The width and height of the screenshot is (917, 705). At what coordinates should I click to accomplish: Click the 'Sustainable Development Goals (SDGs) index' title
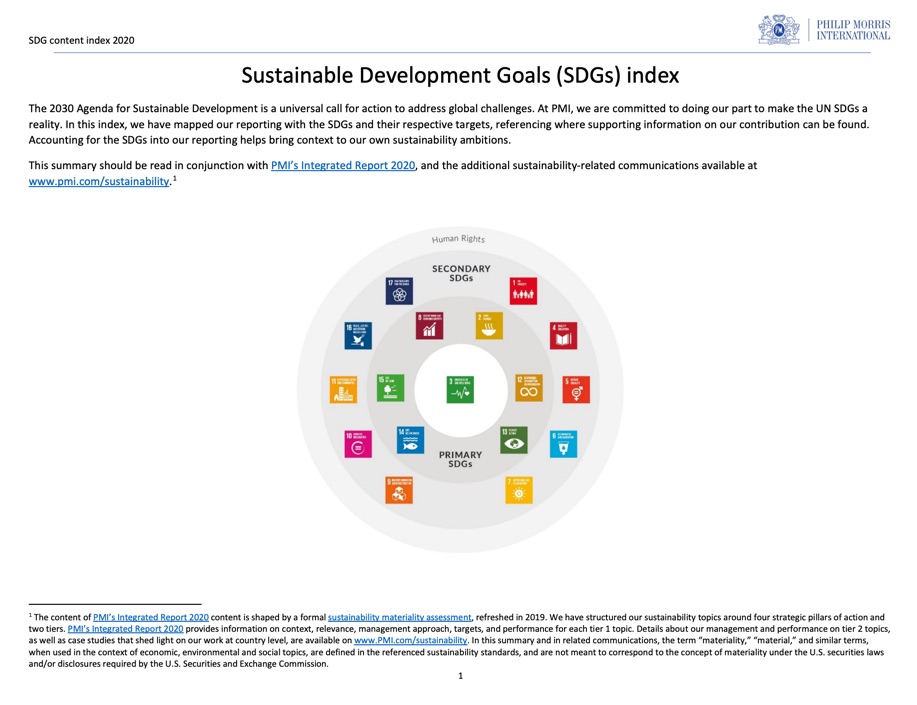pos(460,75)
